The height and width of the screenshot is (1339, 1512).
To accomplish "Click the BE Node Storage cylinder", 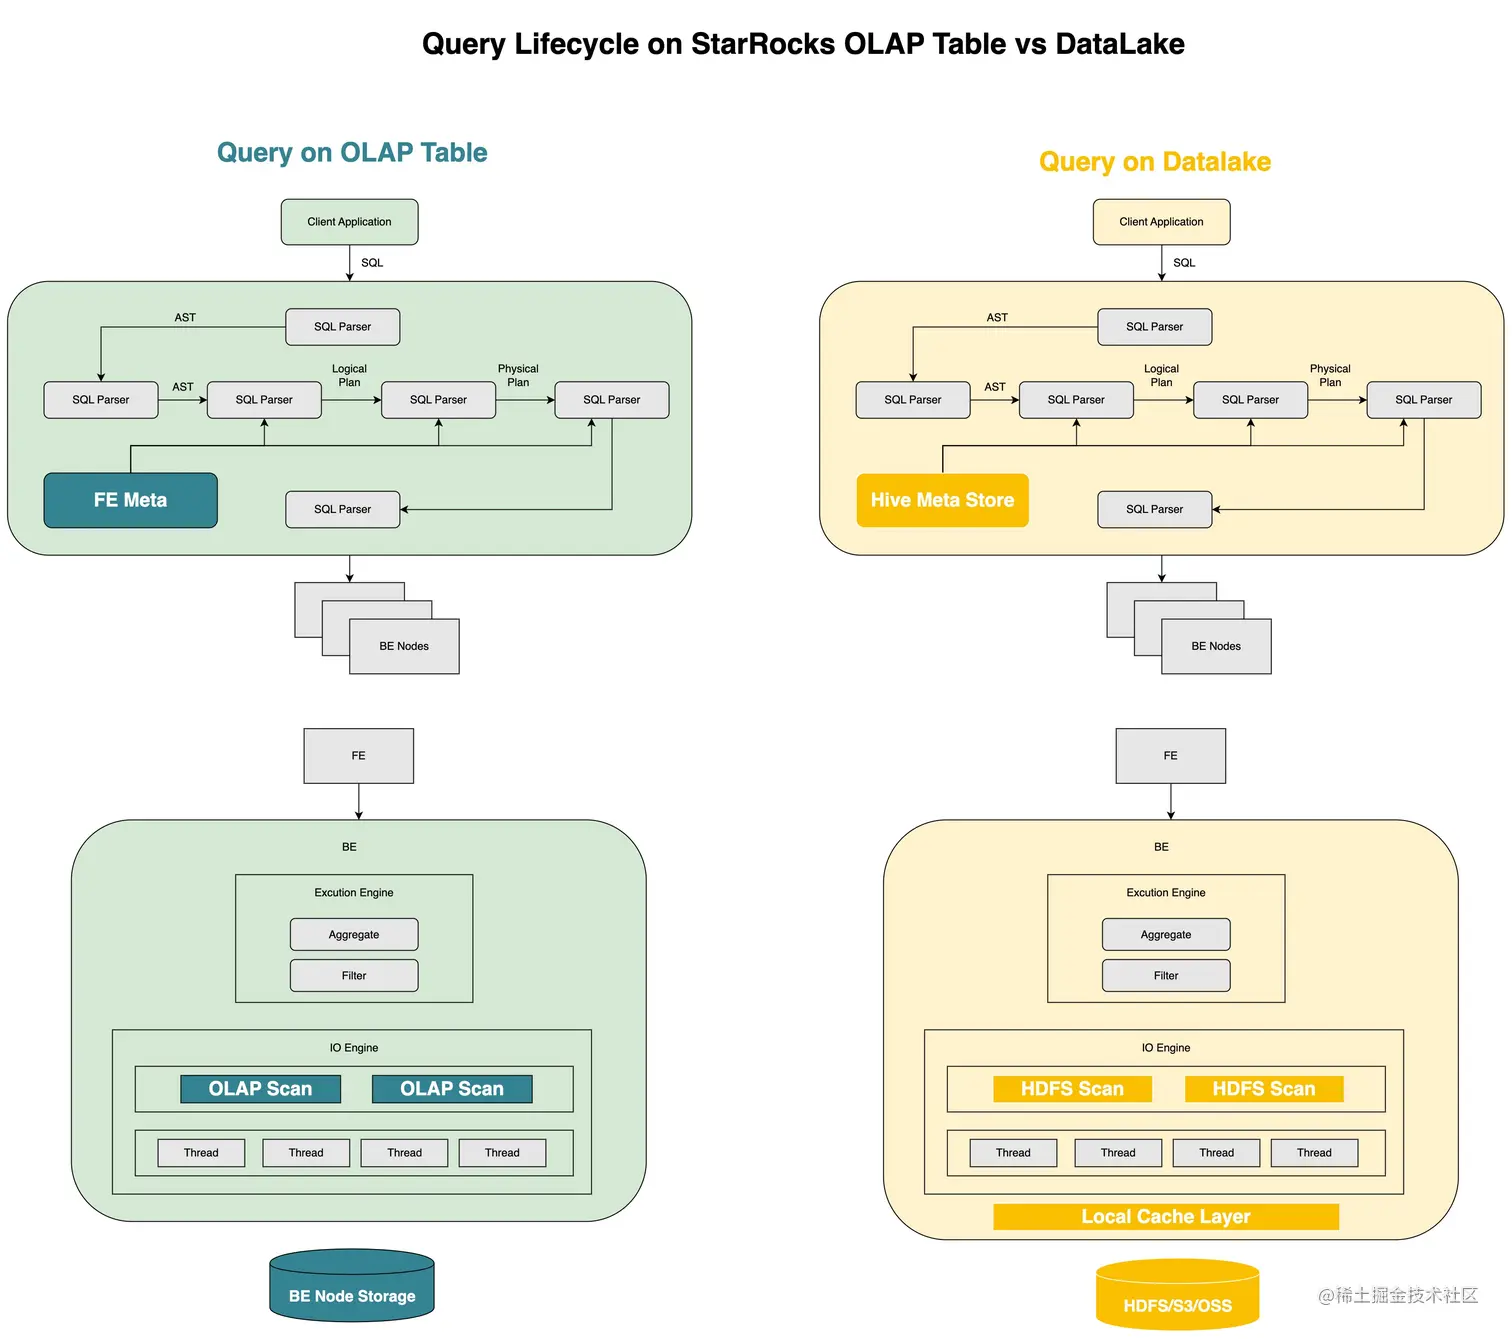I will tap(352, 1286).
